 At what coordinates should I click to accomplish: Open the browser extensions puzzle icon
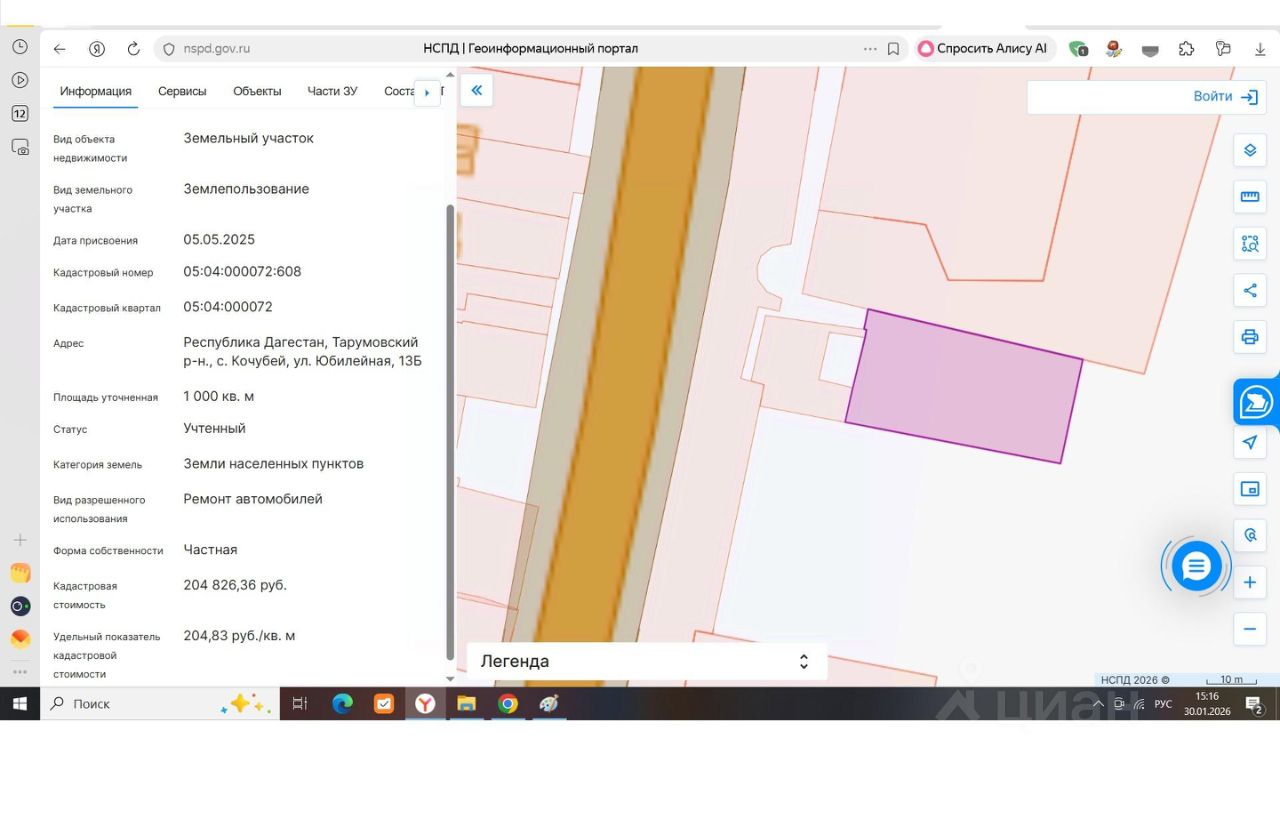pyautogui.click(x=1186, y=48)
